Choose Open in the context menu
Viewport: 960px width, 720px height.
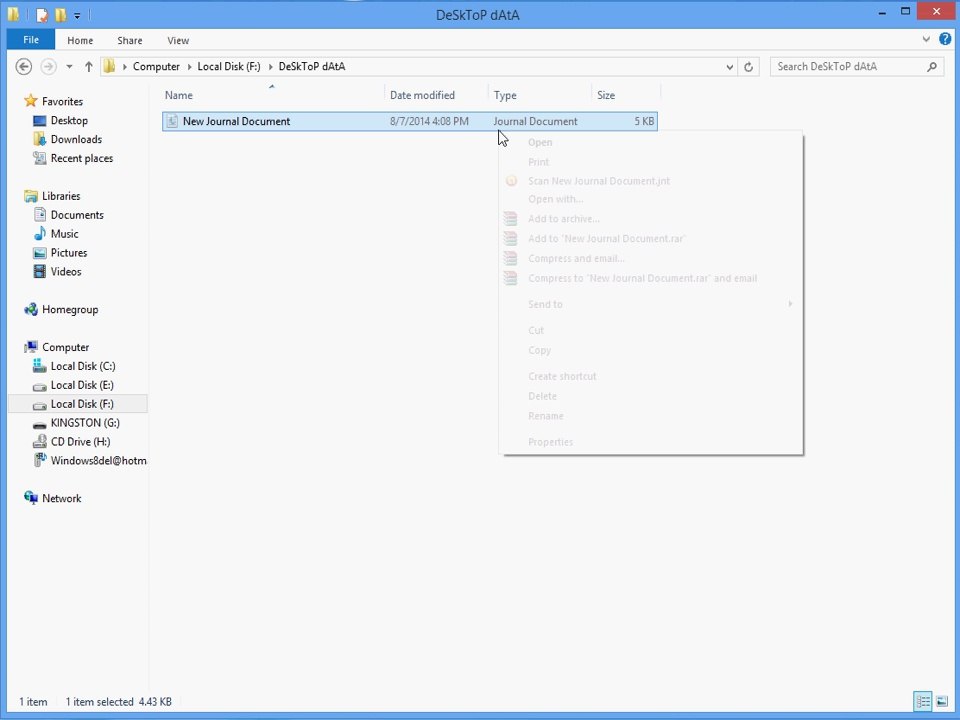click(651, 143)
